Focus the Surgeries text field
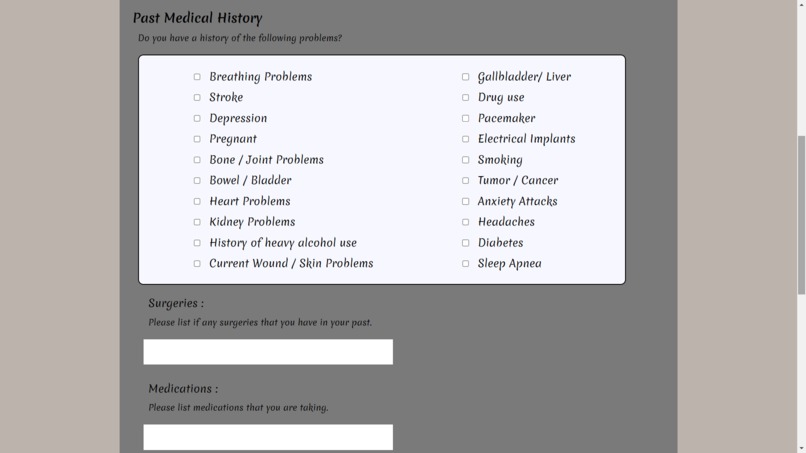This screenshot has height=453, width=806. click(268, 352)
